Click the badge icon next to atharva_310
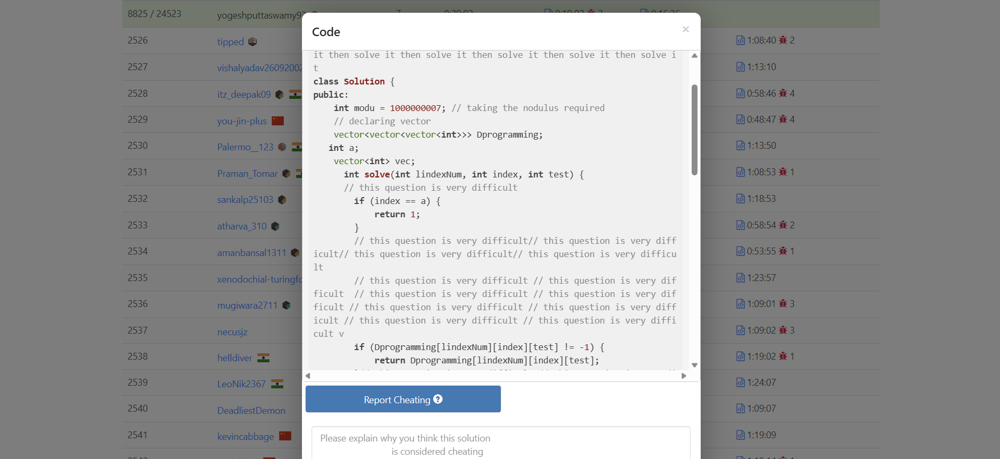This screenshot has width=1000, height=459. (x=275, y=226)
